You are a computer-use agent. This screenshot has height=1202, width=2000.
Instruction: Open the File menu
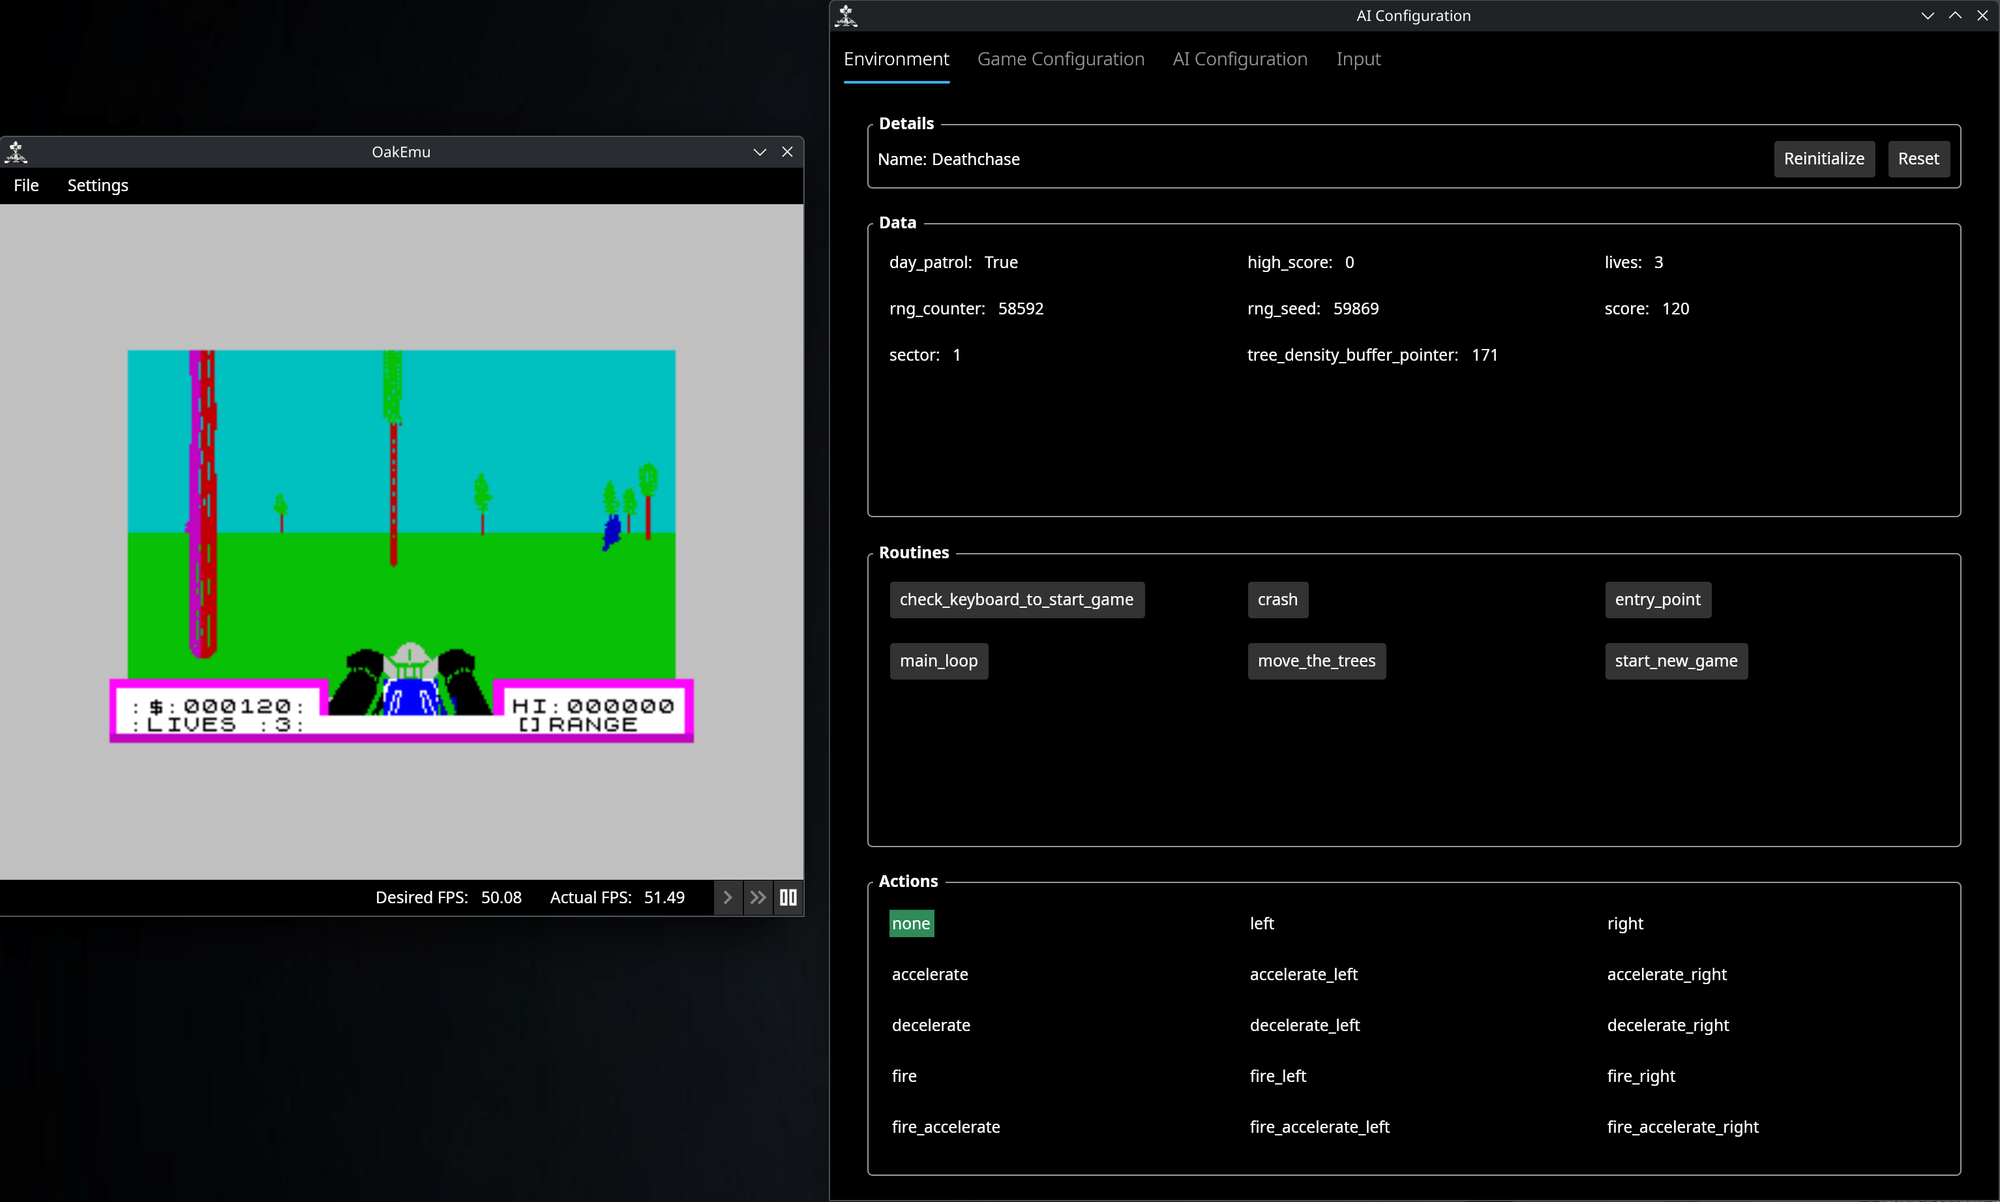click(26, 185)
